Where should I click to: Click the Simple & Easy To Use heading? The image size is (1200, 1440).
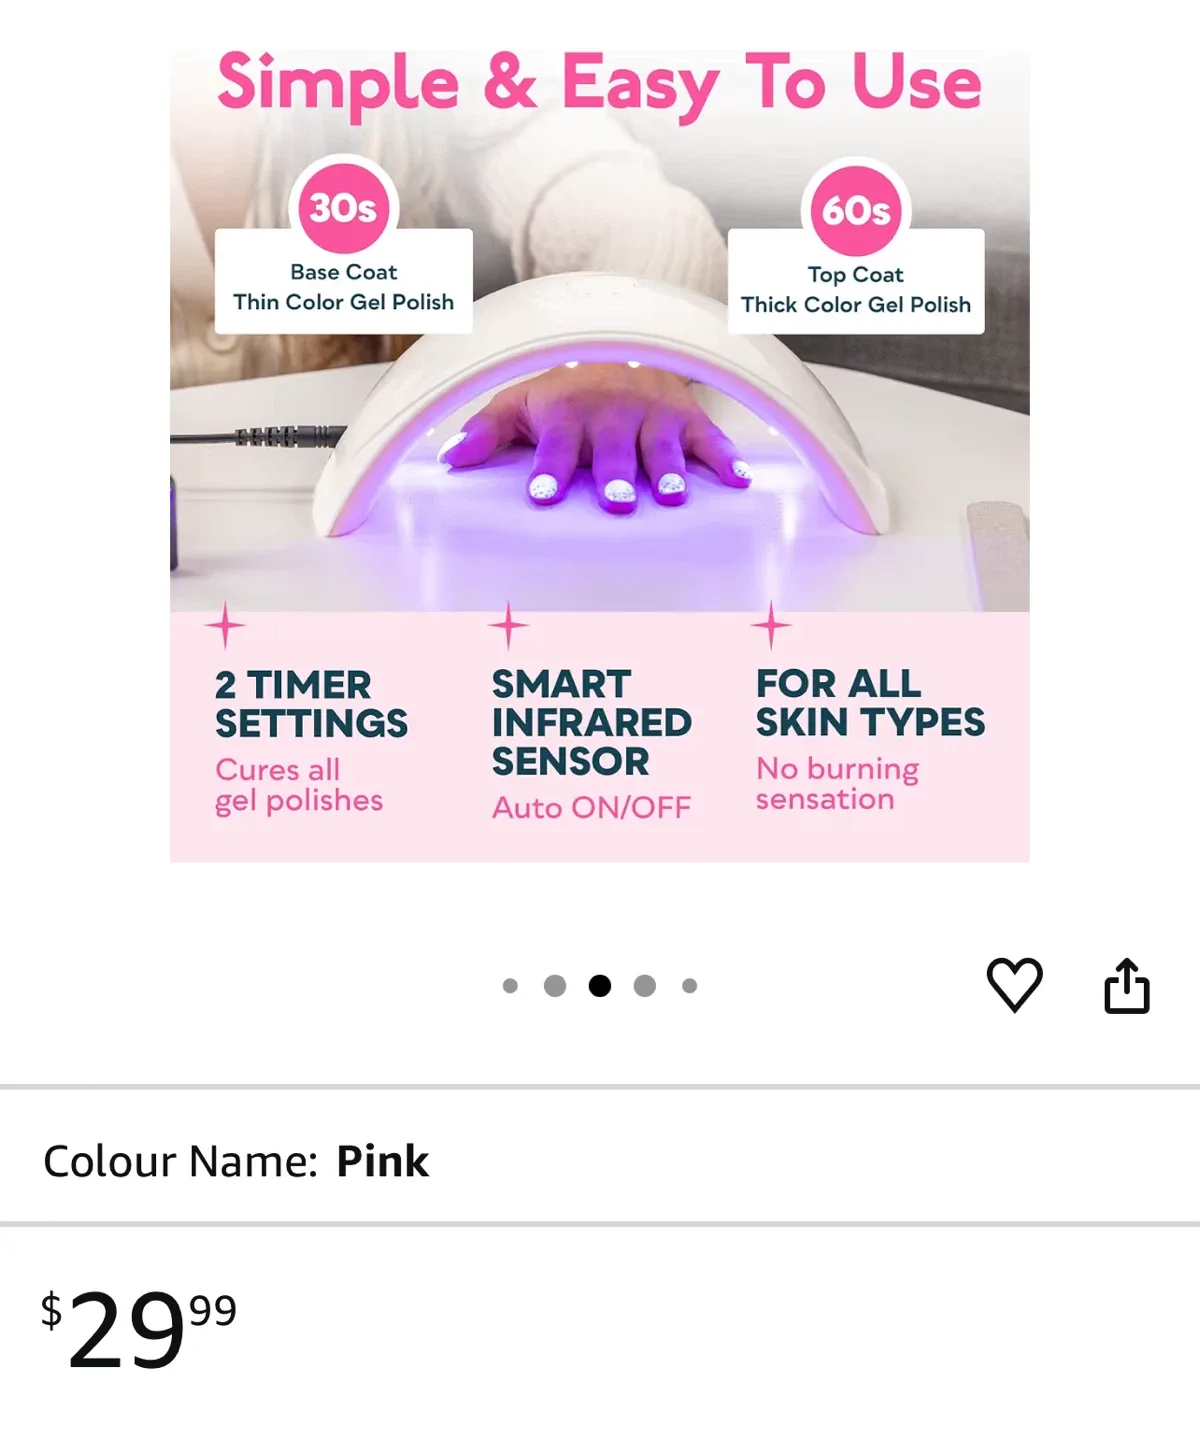(x=598, y=82)
